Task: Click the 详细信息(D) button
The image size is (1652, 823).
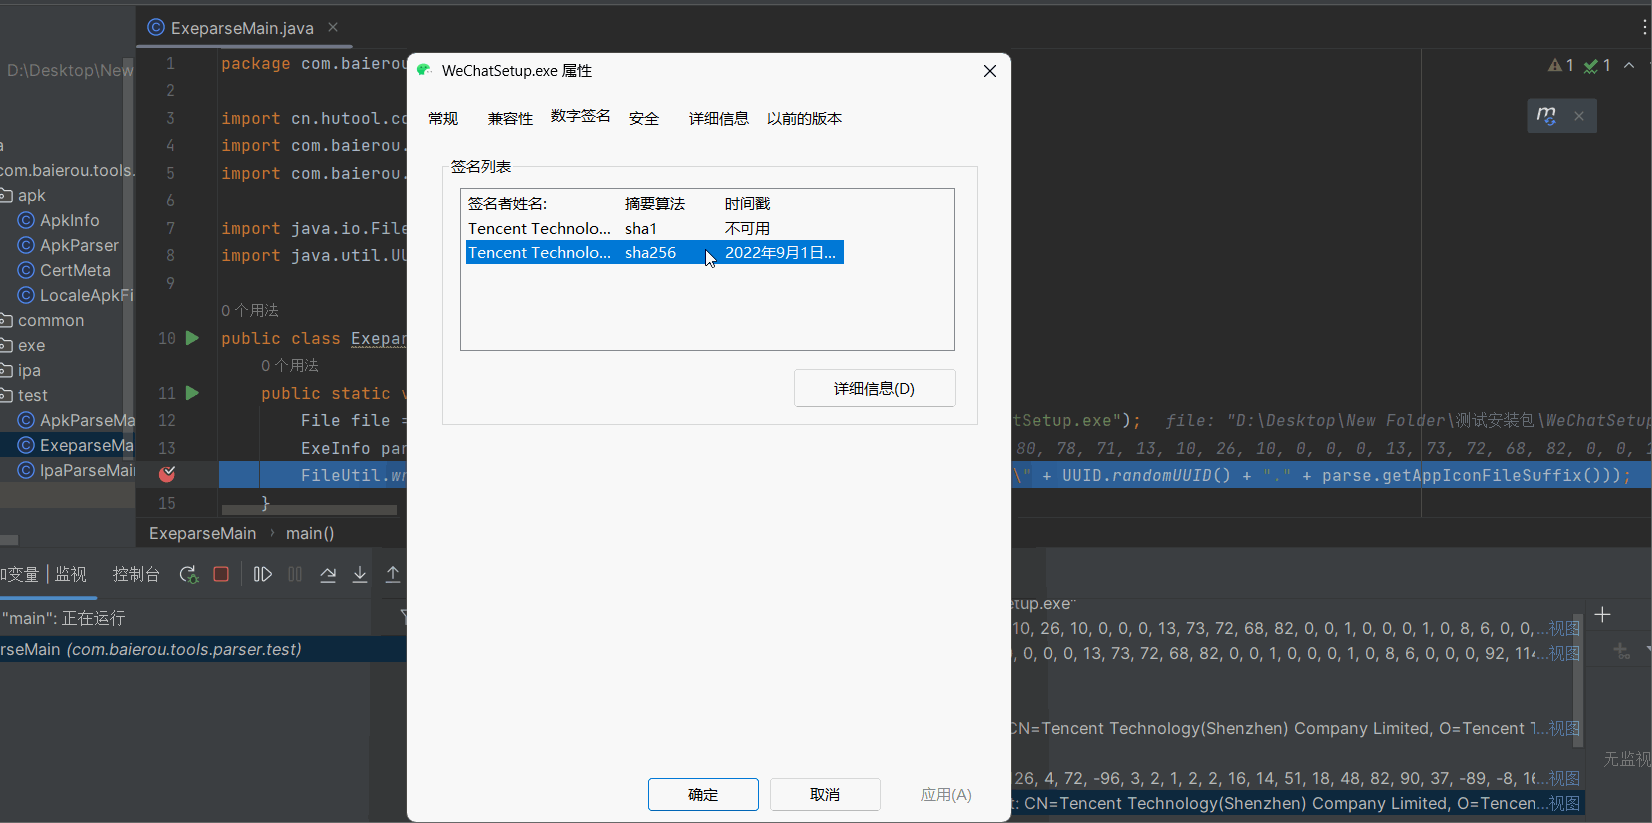Action: click(x=874, y=388)
